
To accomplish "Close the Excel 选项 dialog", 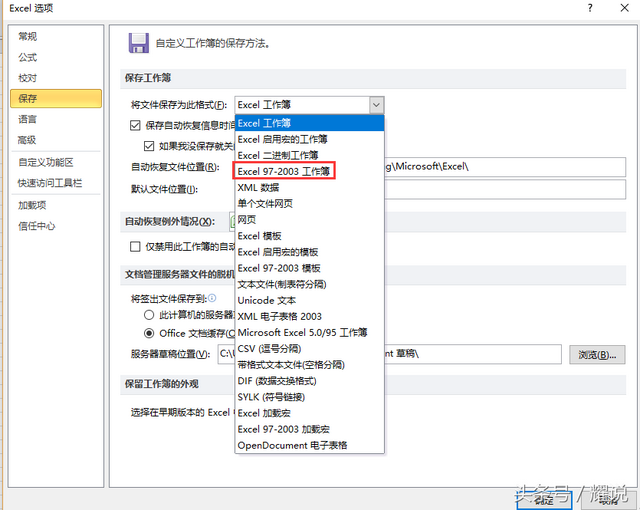I will point(624,8).
